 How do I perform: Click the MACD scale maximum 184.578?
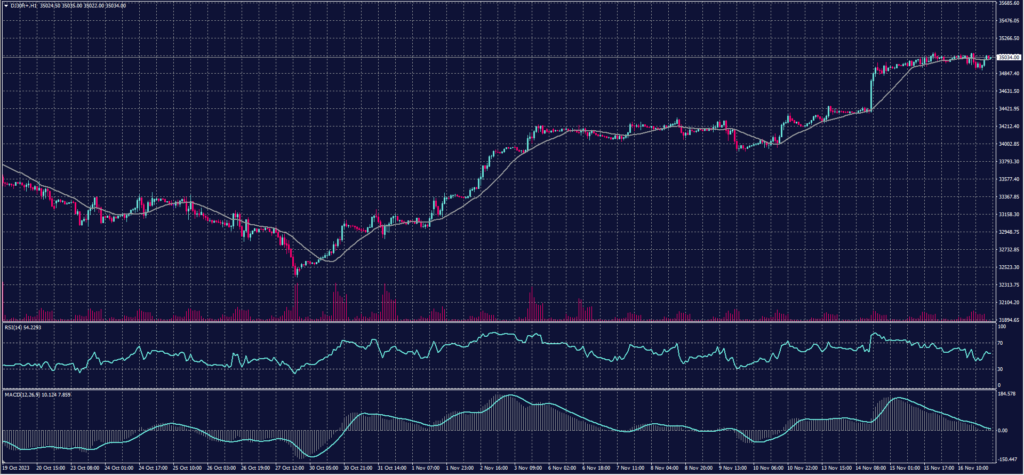[x=1005, y=393]
